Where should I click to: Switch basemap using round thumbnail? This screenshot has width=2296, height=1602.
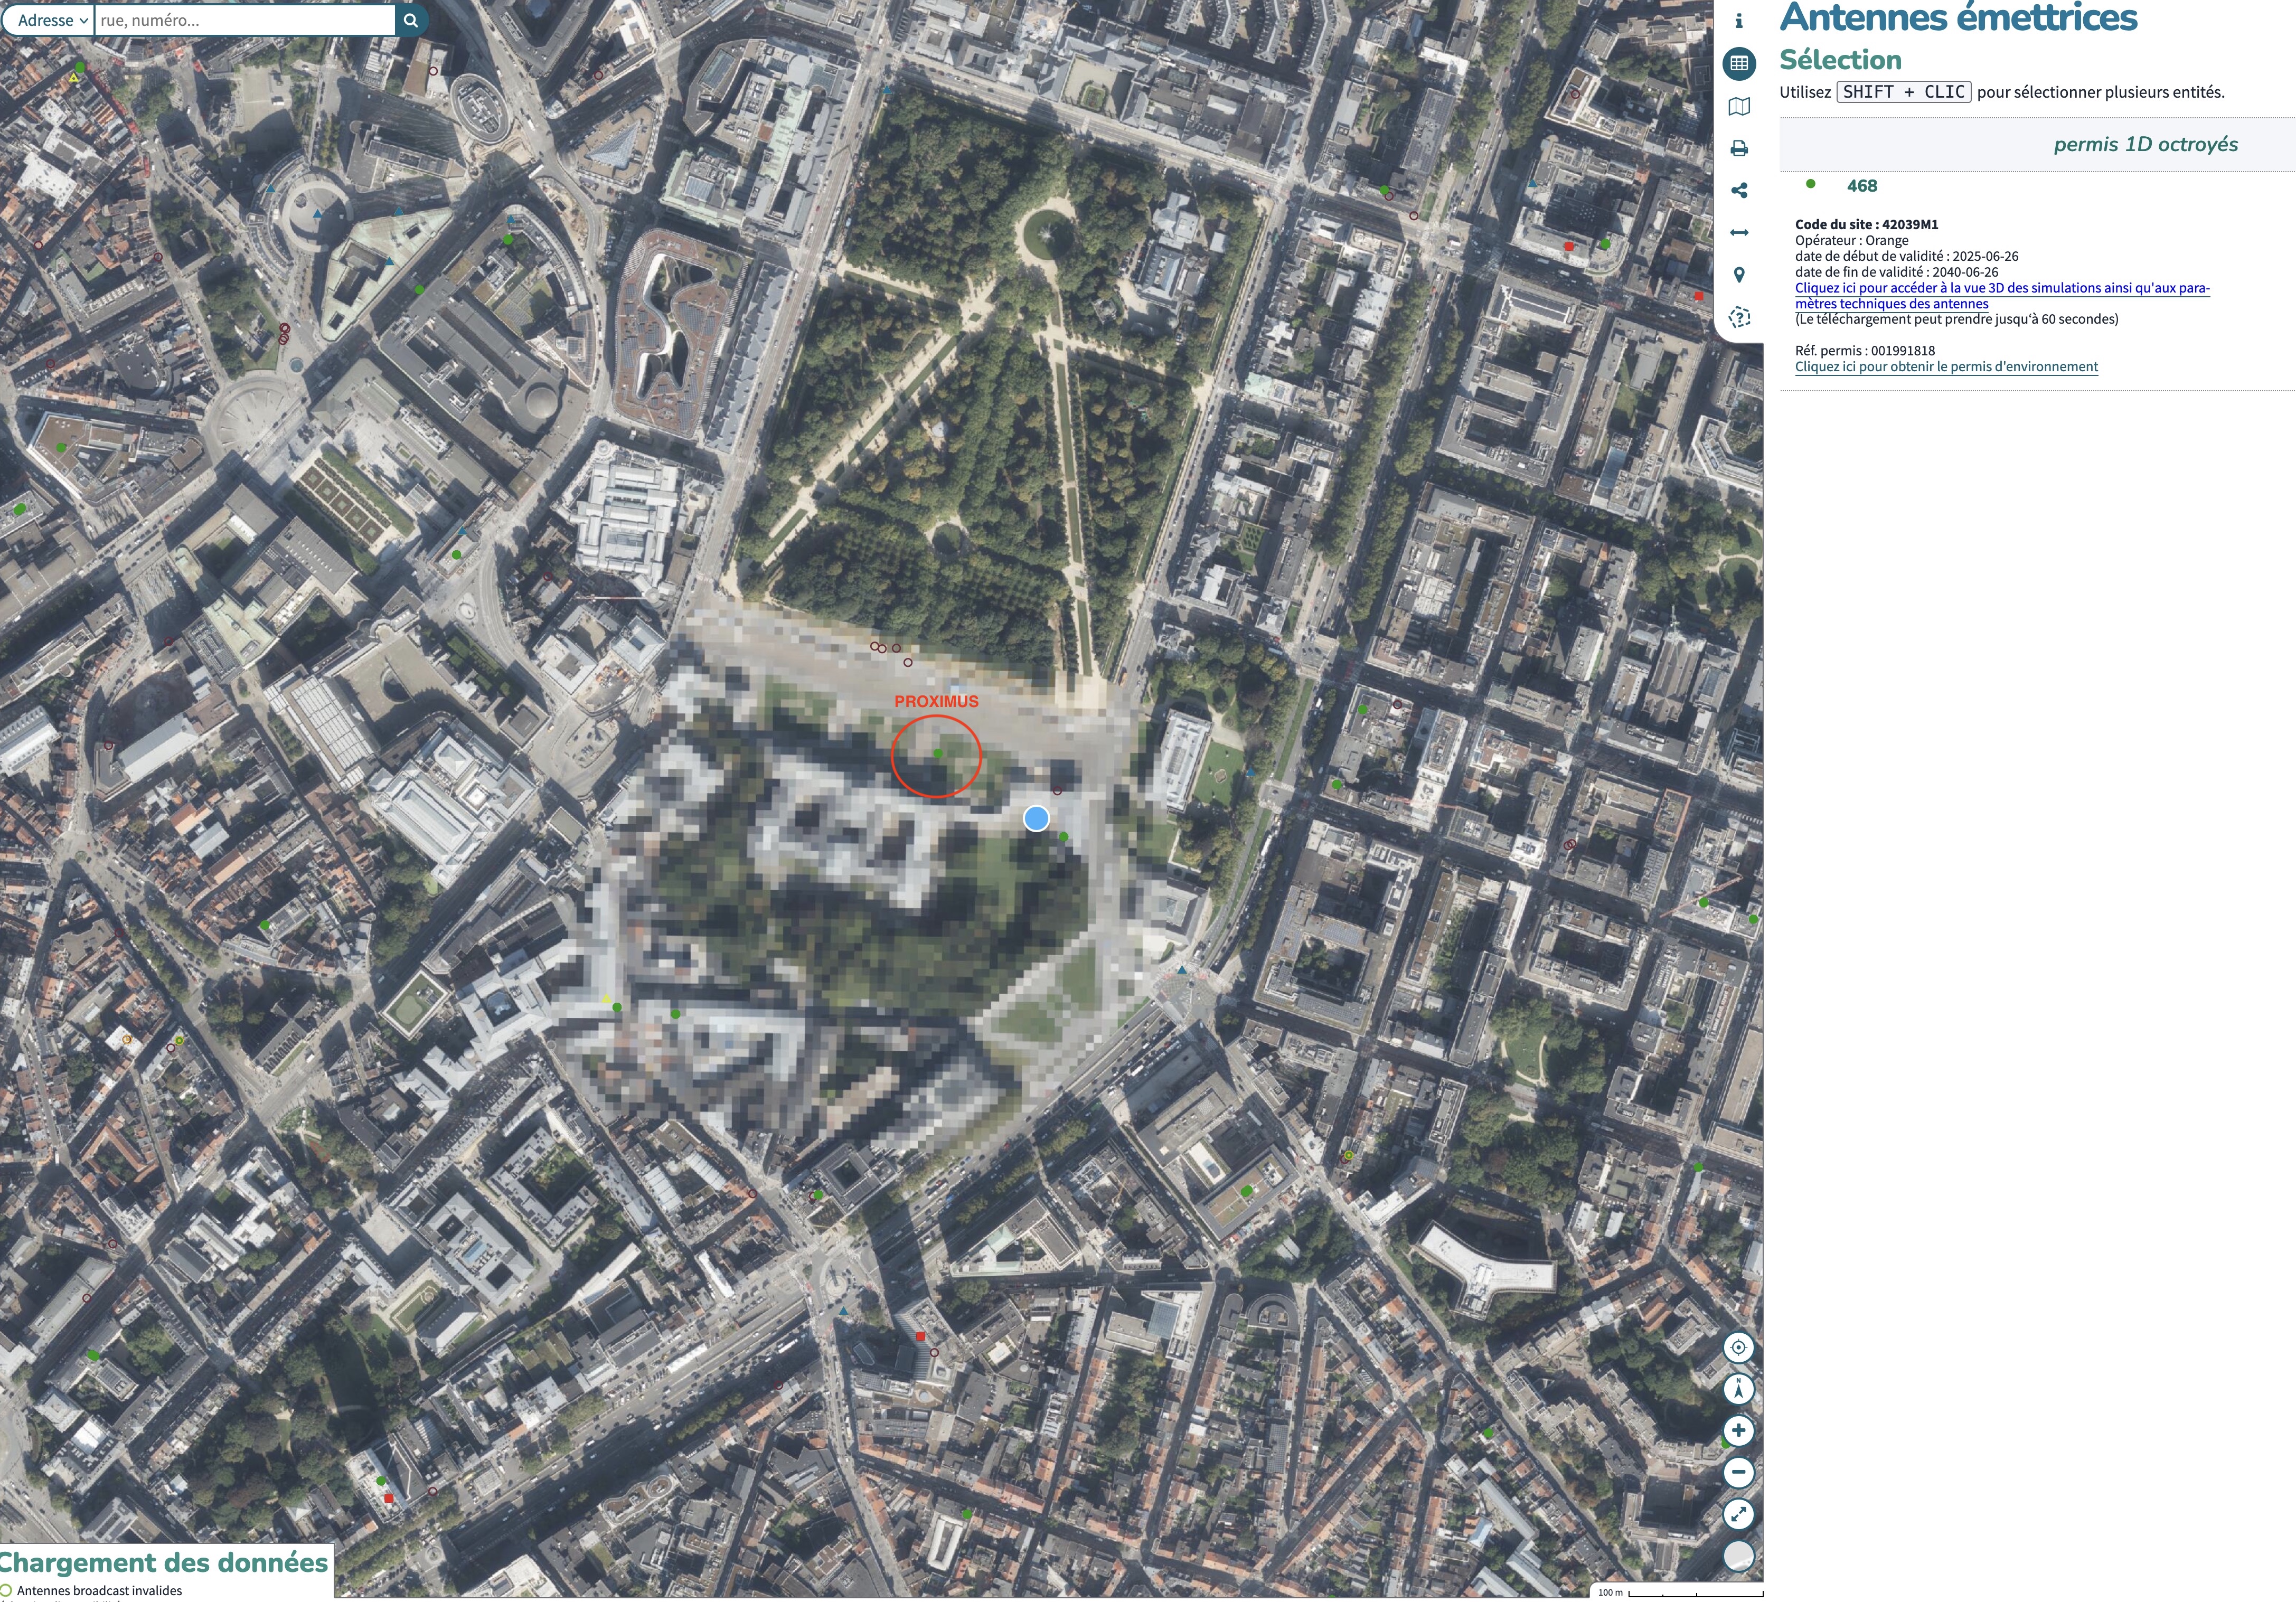click(1739, 1556)
